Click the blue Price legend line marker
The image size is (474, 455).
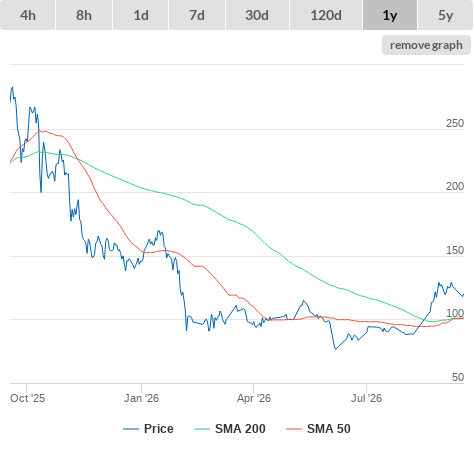pos(131,429)
